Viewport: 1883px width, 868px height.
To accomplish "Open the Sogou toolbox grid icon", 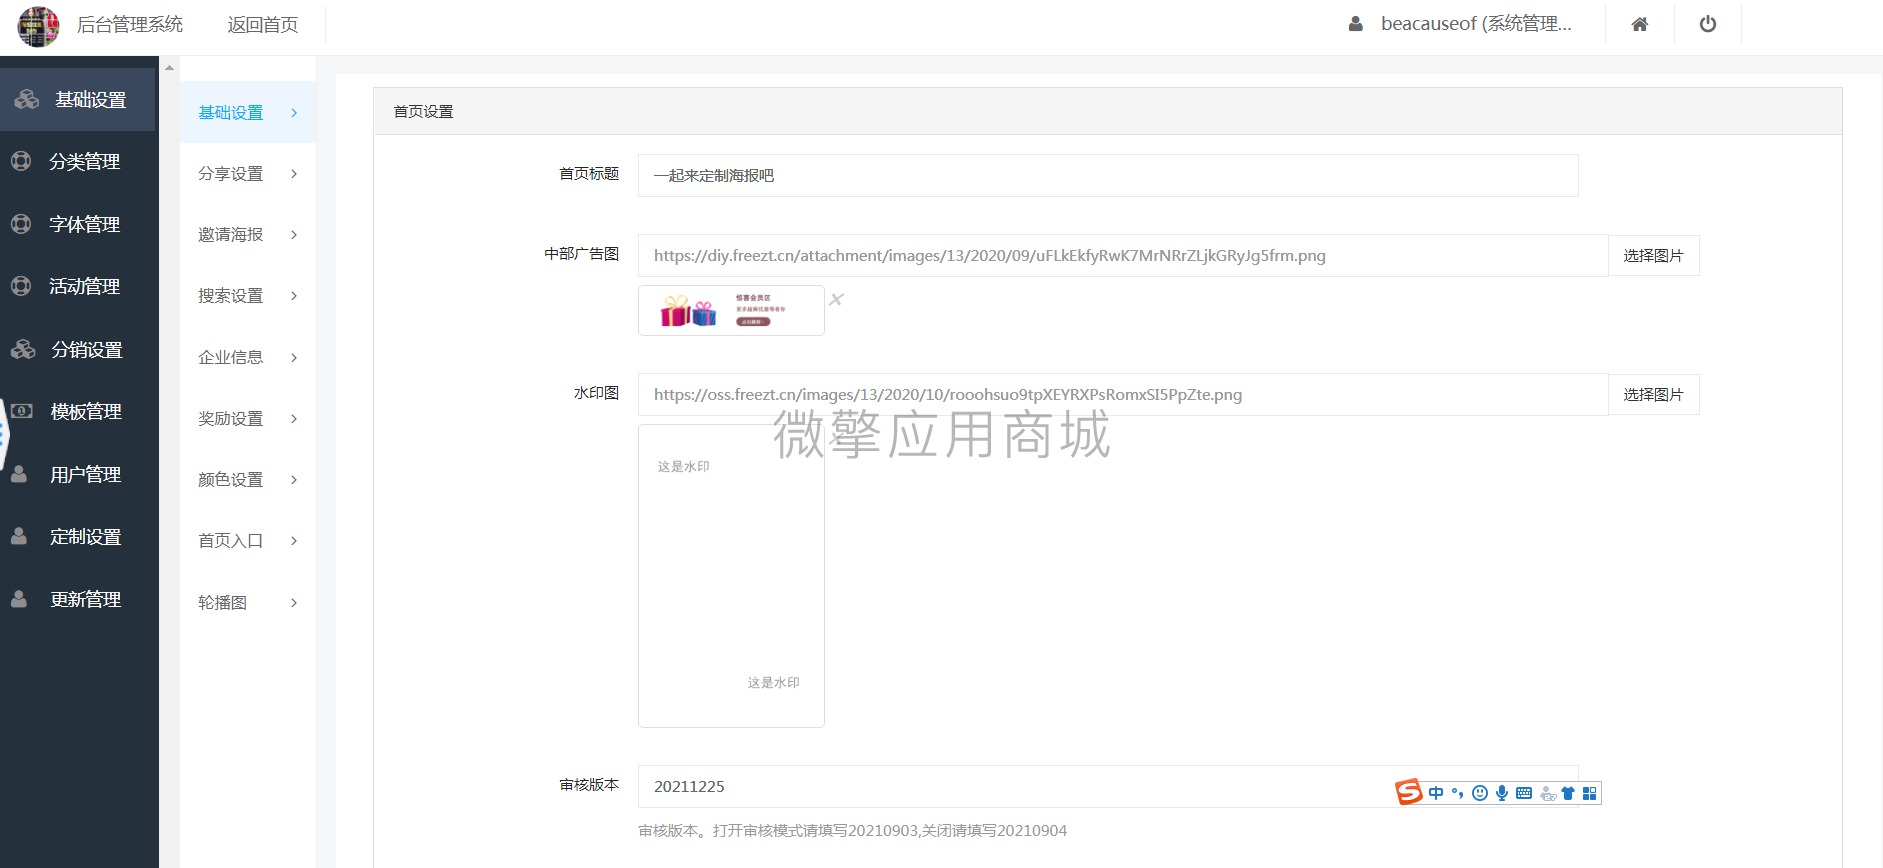I will click(1589, 793).
